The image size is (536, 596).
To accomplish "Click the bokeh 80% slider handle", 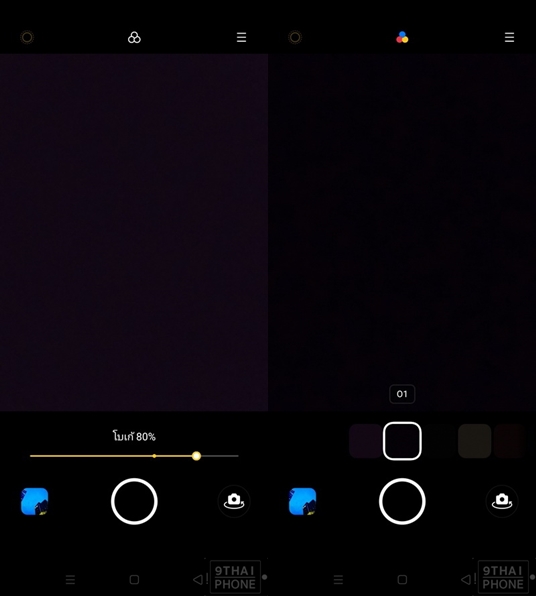I will click(x=196, y=456).
